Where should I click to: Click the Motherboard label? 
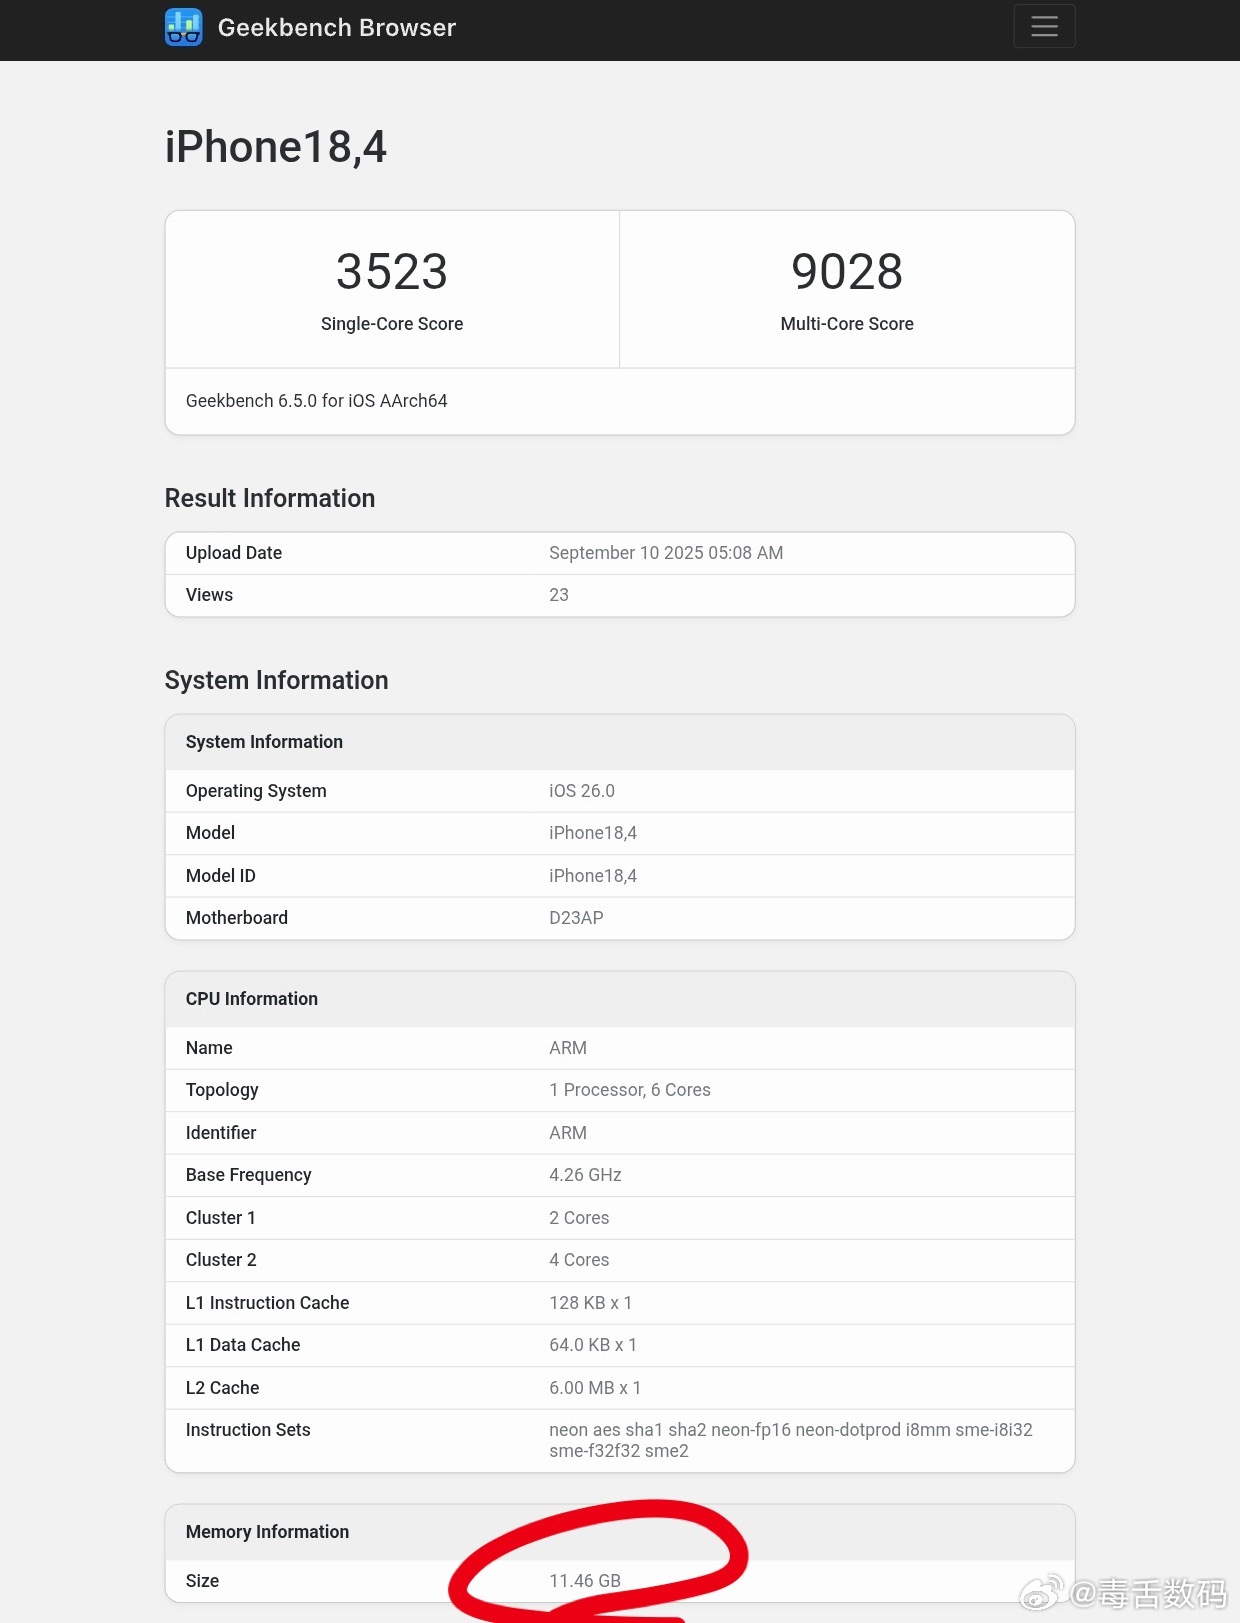point(237,918)
